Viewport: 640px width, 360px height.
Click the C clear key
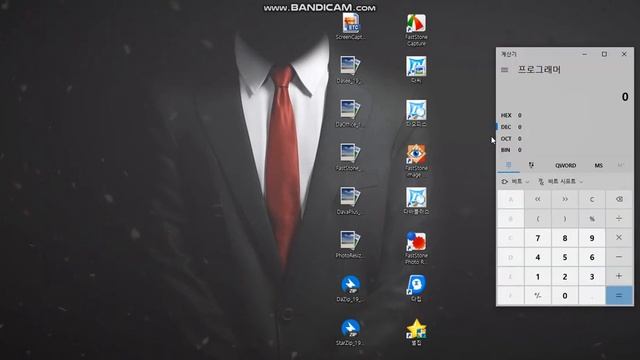(592, 199)
